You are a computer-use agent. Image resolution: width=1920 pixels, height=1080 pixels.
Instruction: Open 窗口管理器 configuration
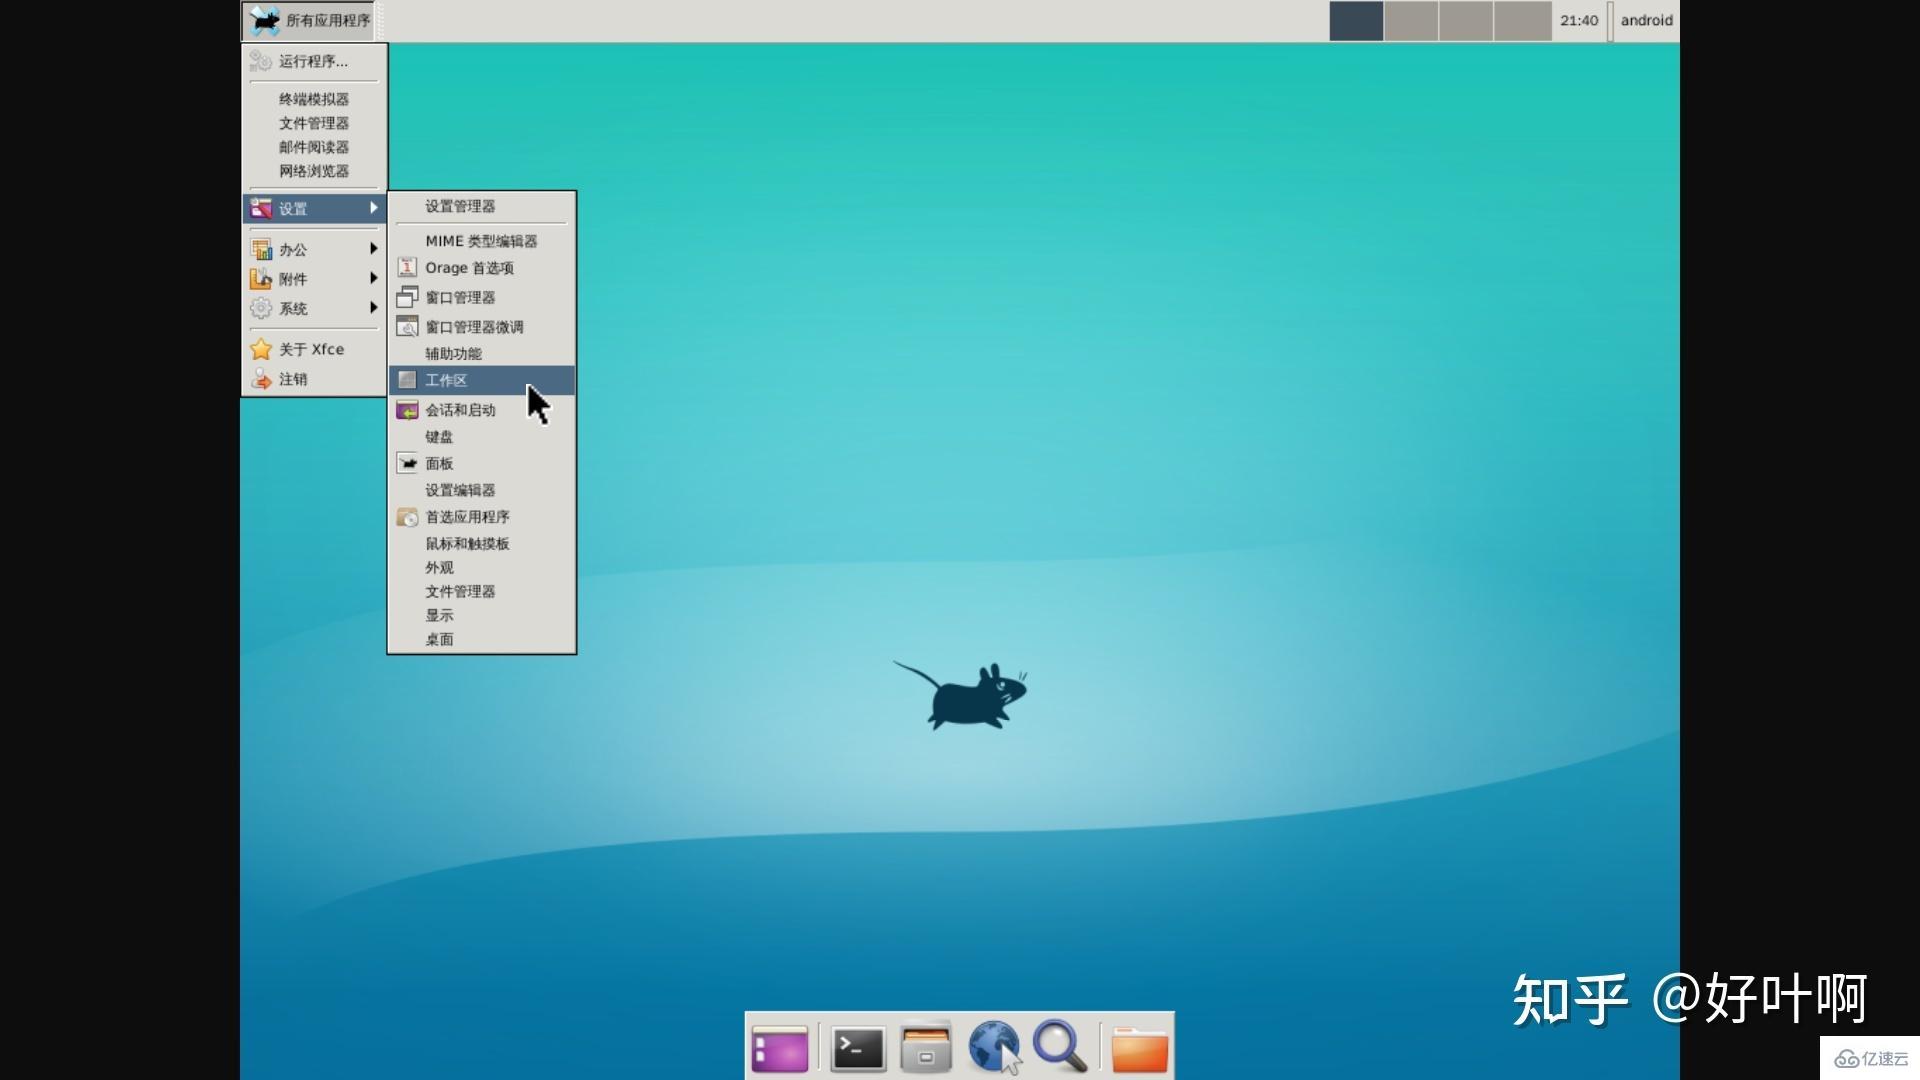click(459, 297)
